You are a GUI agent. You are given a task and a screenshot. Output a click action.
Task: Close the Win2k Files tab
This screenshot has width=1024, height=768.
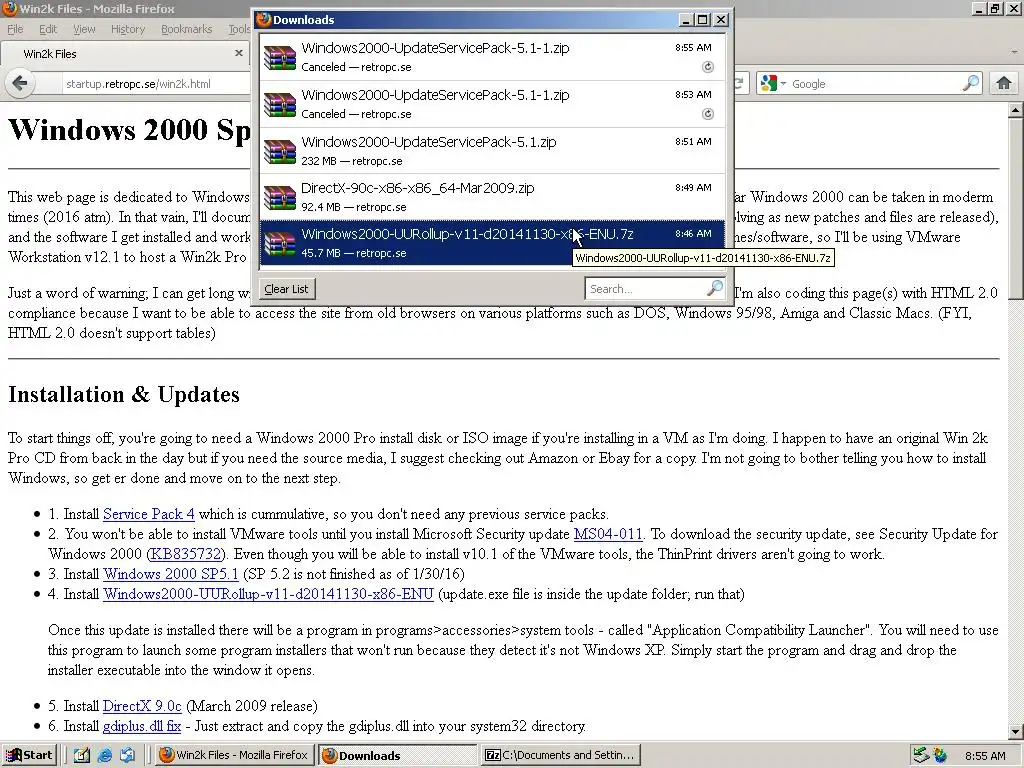[x=238, y=53]
